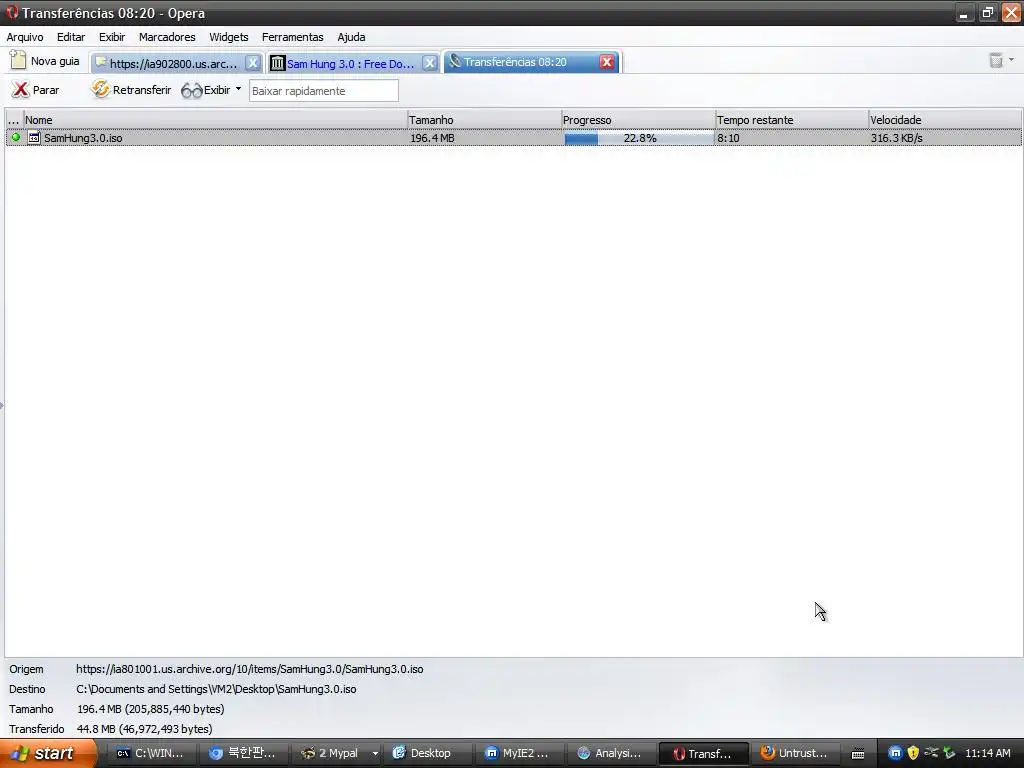Close the Transferências tab with red X
1024x768 pixels.
point(607,62)
